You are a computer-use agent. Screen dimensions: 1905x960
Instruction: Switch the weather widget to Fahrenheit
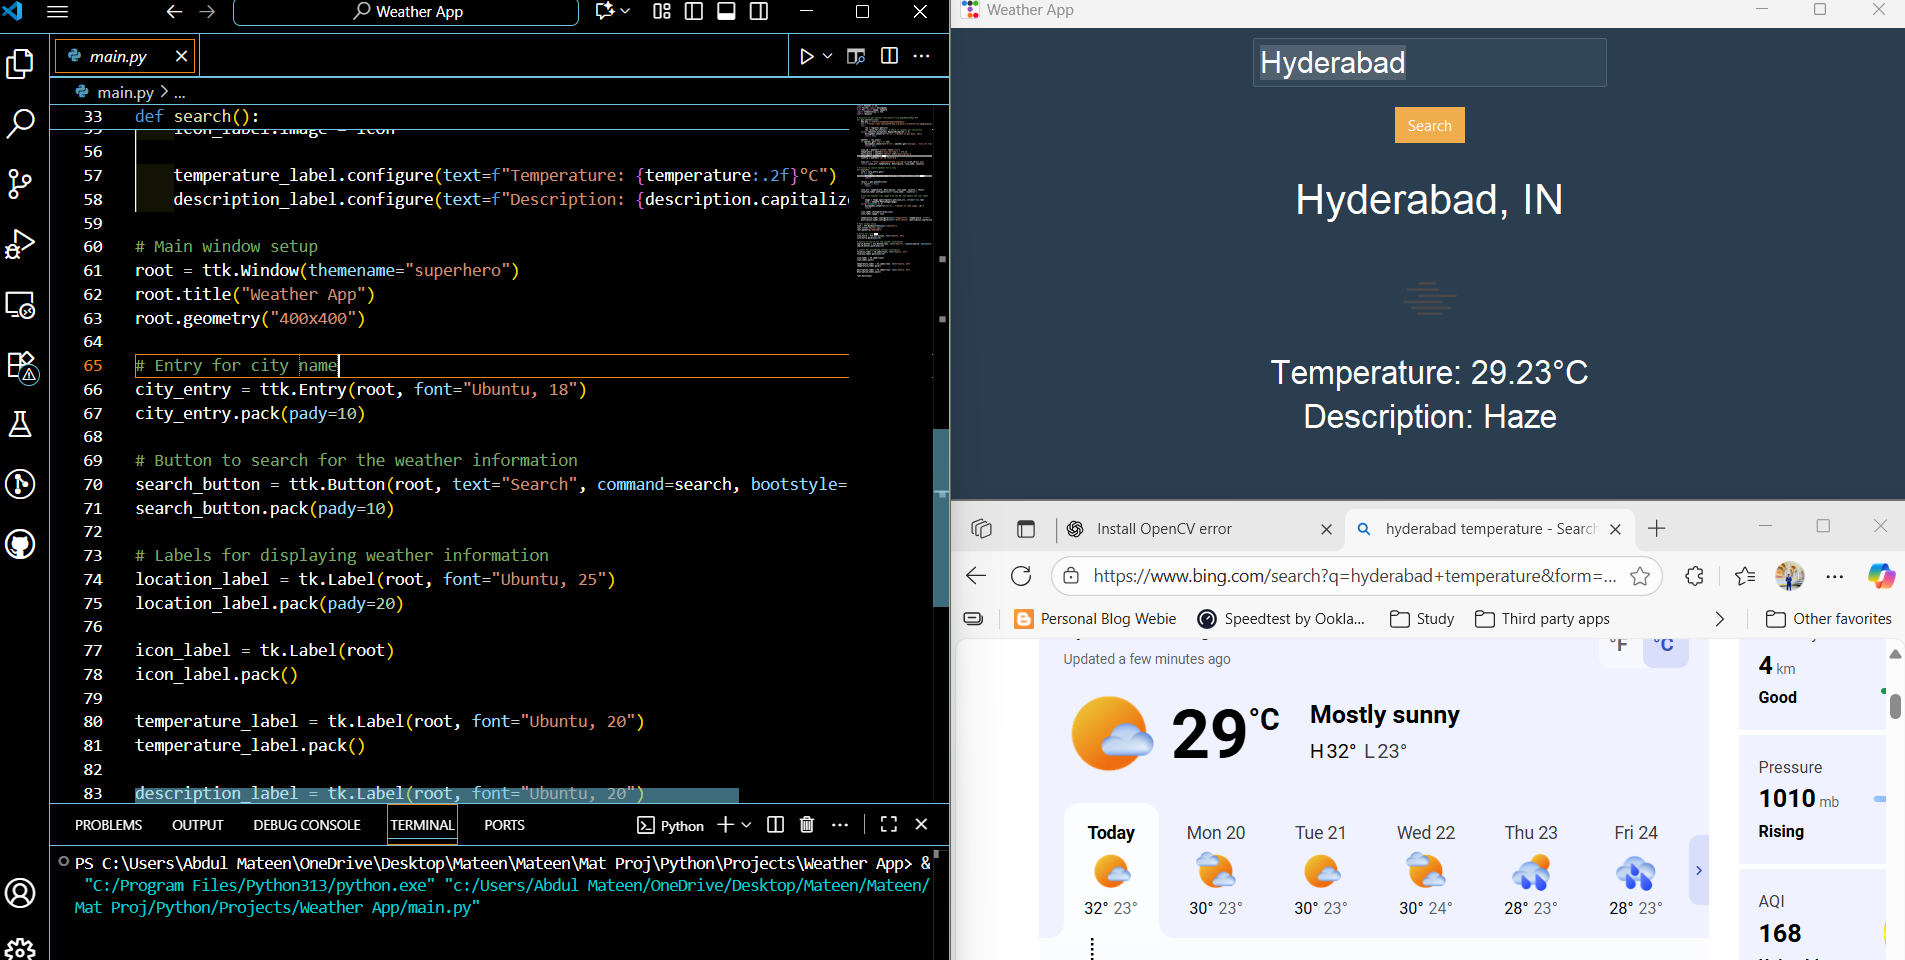tap(1620, 645)
